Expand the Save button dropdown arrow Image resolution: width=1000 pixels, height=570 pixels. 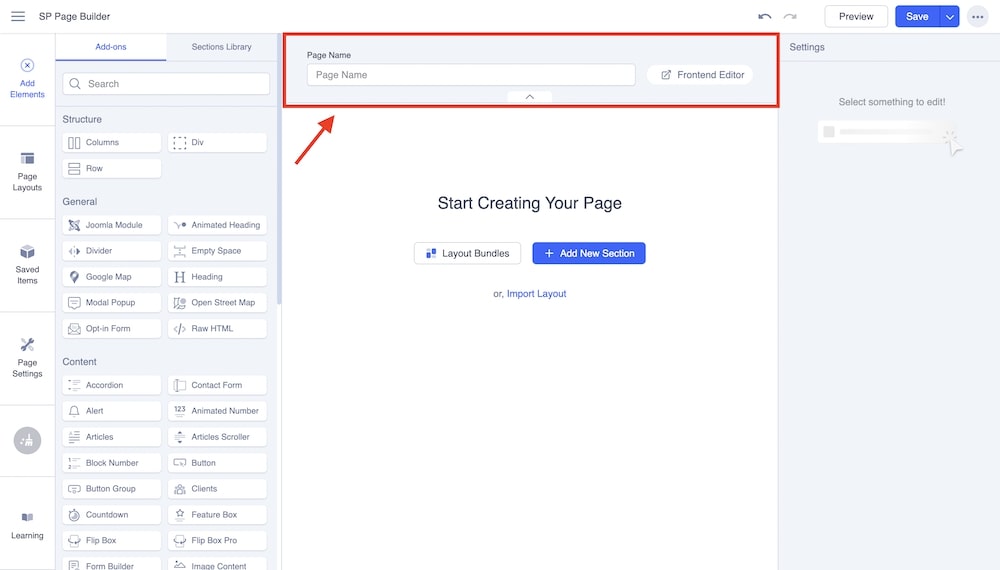(949, 17)
